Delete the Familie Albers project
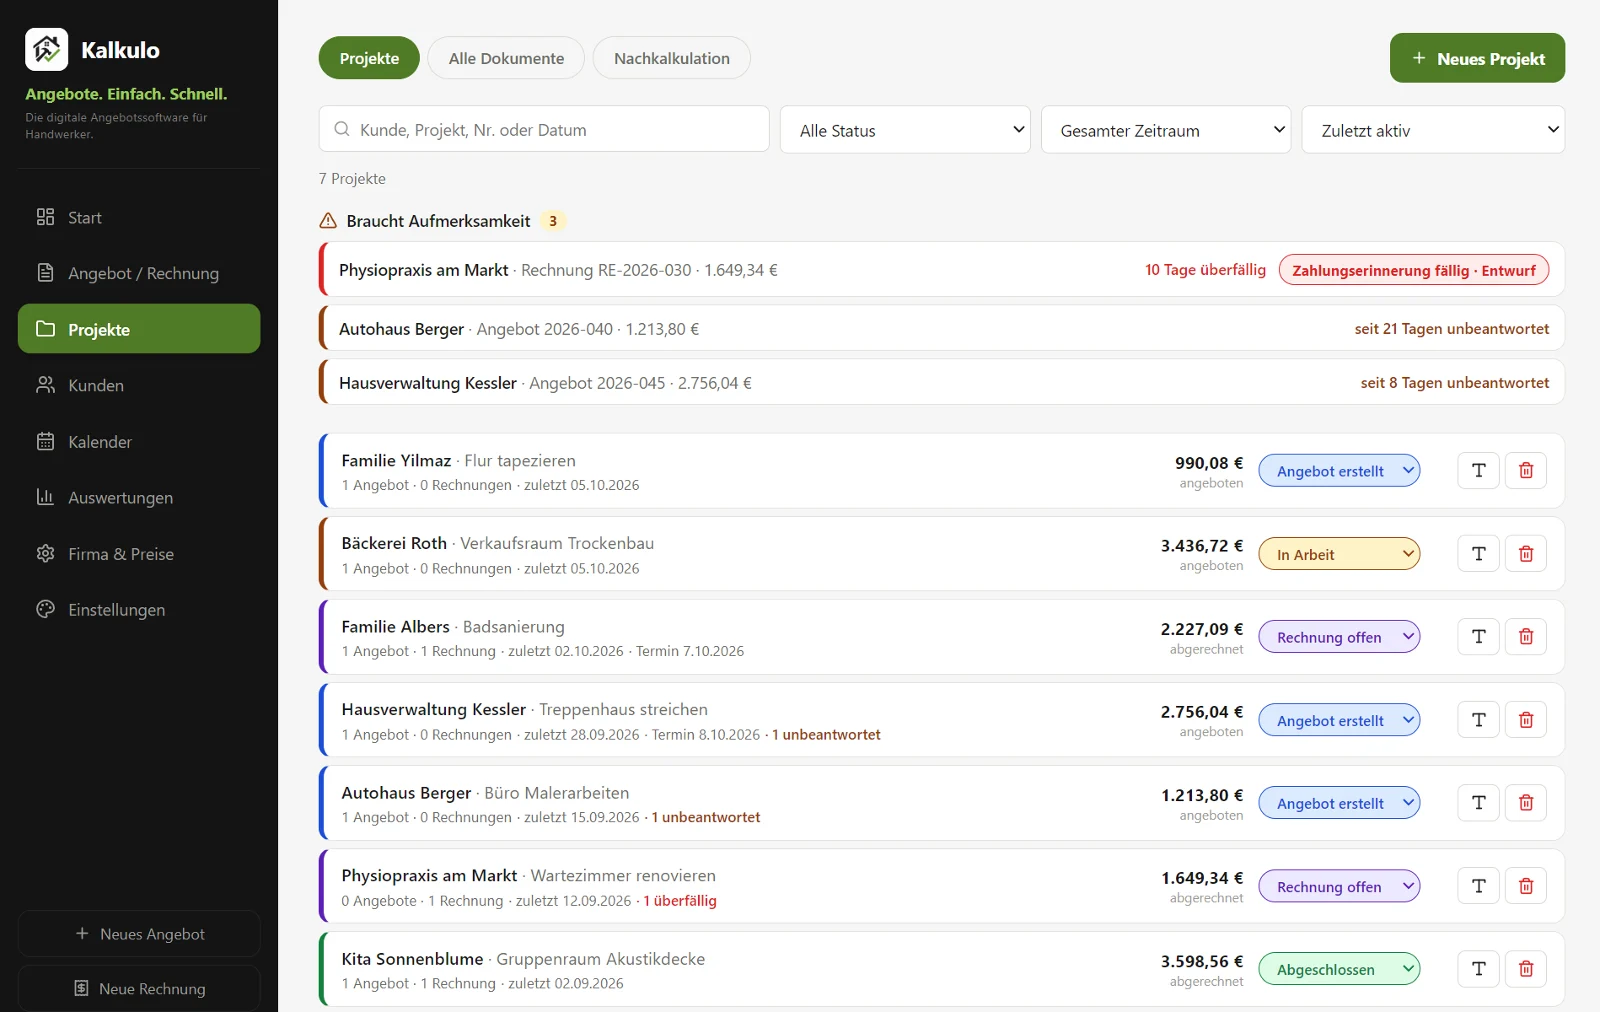The width and height of the screenshot is (1600, 1012). 1526,636
